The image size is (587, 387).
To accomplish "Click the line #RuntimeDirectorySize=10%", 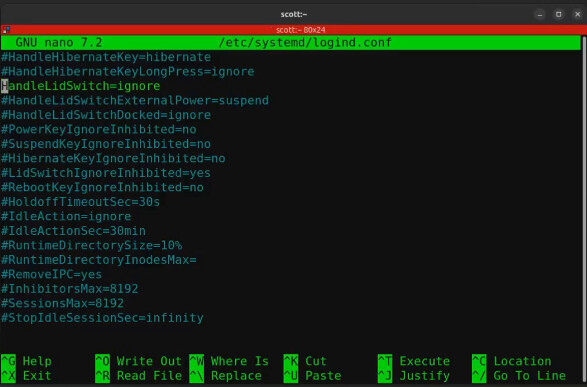I will [x=92, y=246].
